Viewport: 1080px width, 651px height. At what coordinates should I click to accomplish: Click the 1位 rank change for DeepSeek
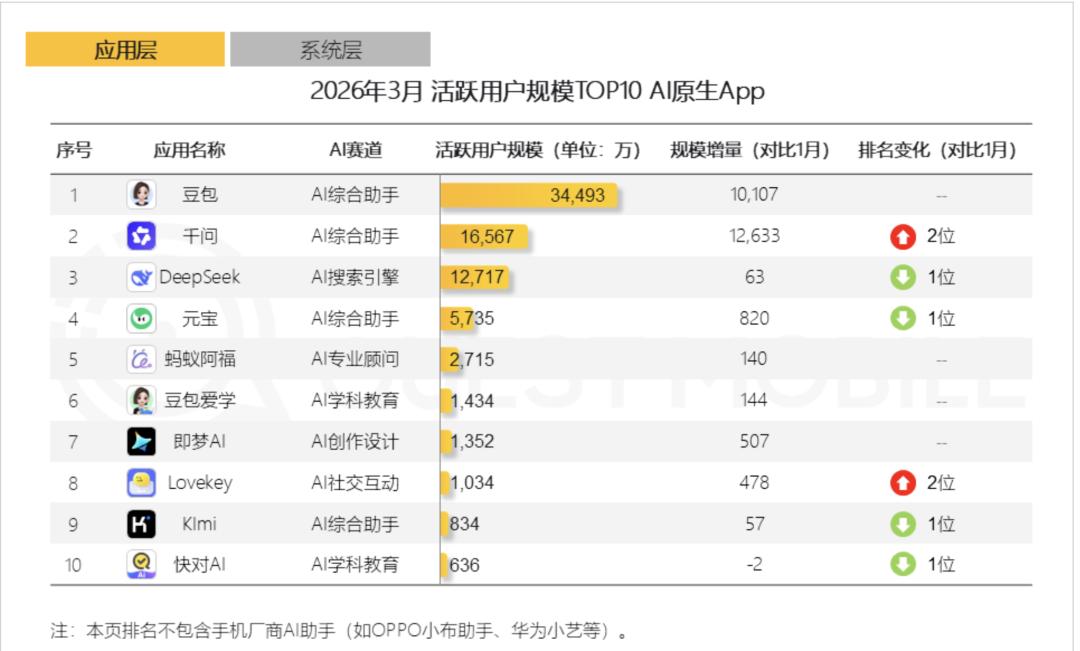(941, 277)
